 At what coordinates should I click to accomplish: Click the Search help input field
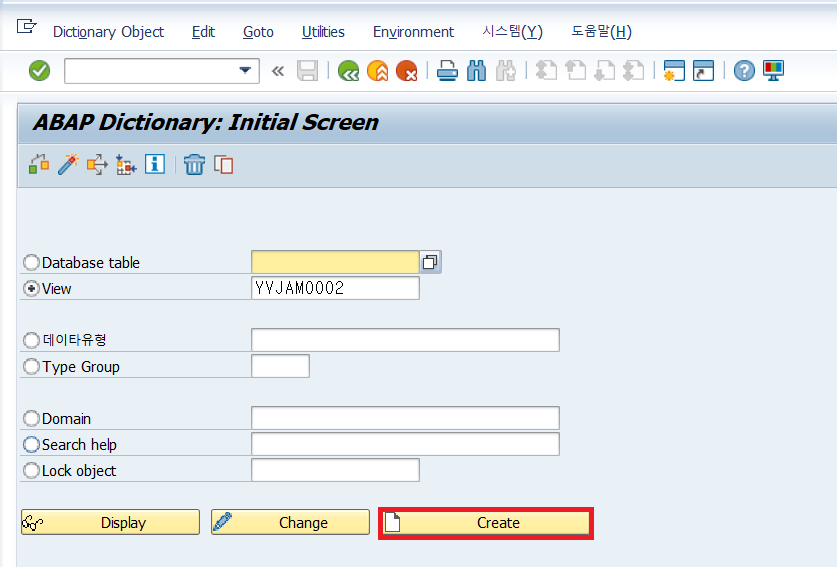tap(405, 444)
